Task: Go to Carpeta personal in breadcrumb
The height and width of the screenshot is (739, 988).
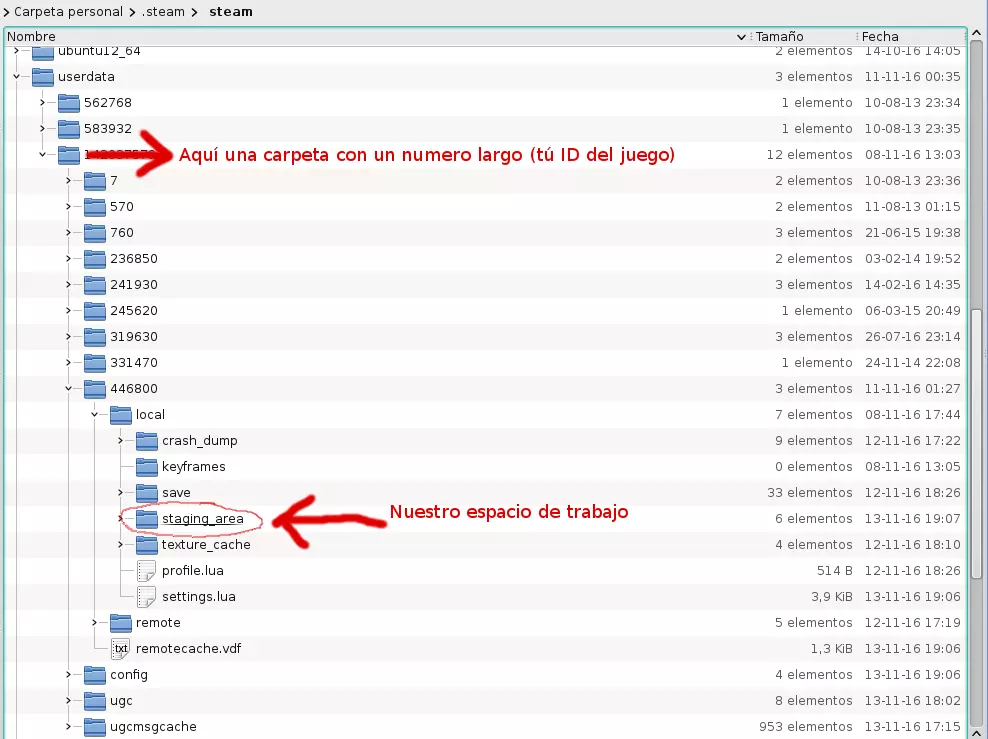Action: coord(68,11)
